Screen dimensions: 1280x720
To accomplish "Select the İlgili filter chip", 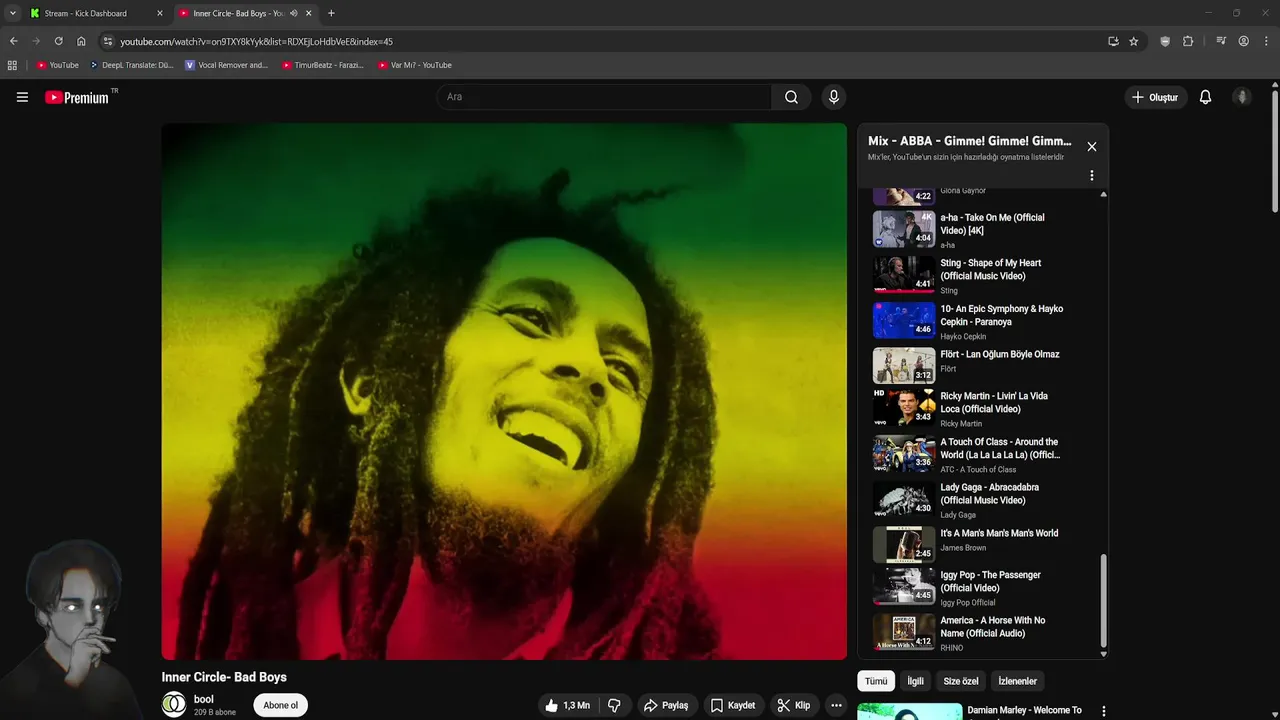I will pos(915,681).
